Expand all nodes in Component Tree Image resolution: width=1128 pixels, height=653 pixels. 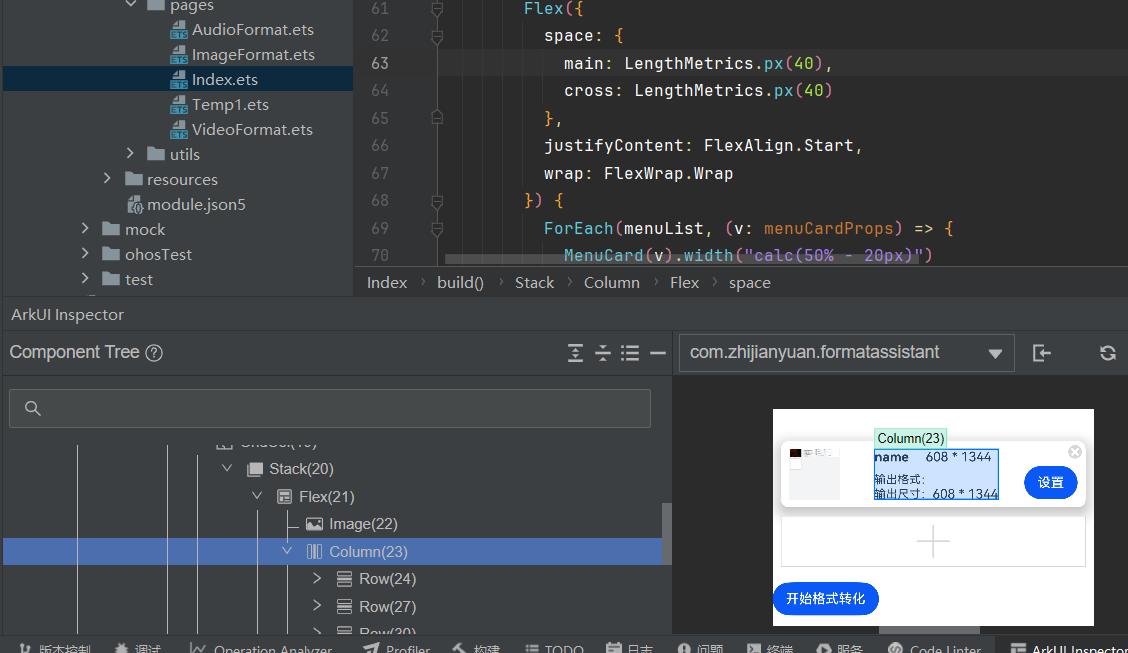click(575, 353)
